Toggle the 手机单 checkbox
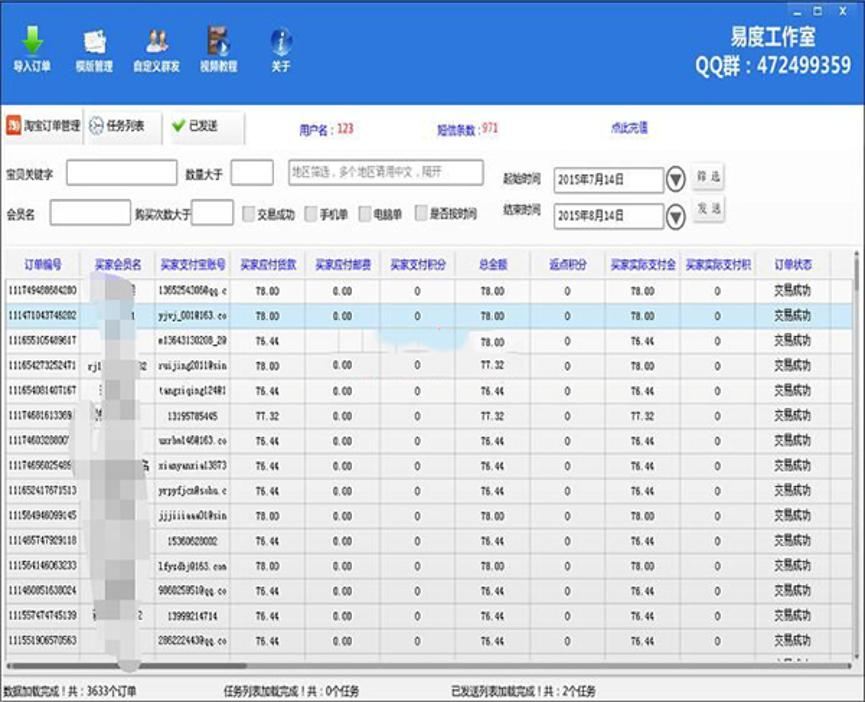Image resolution: width=865 pixels, height=702 pixels. click(x=311, y=213)
